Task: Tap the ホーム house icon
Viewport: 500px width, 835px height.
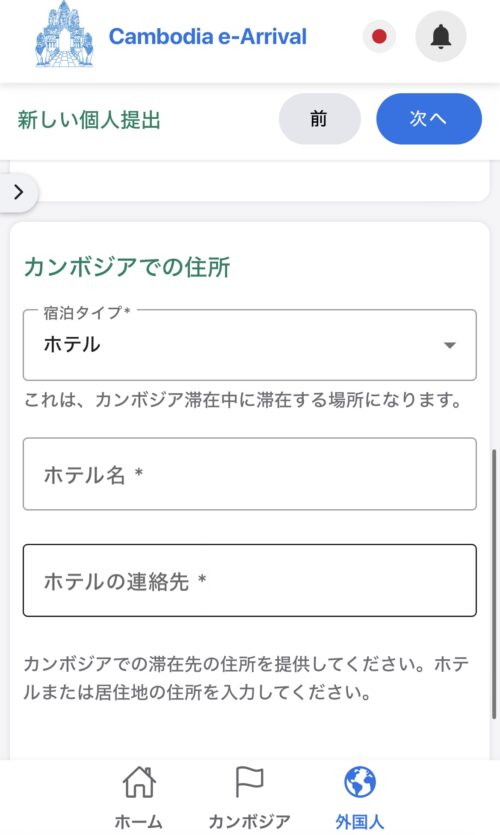Action: [139, 782]
